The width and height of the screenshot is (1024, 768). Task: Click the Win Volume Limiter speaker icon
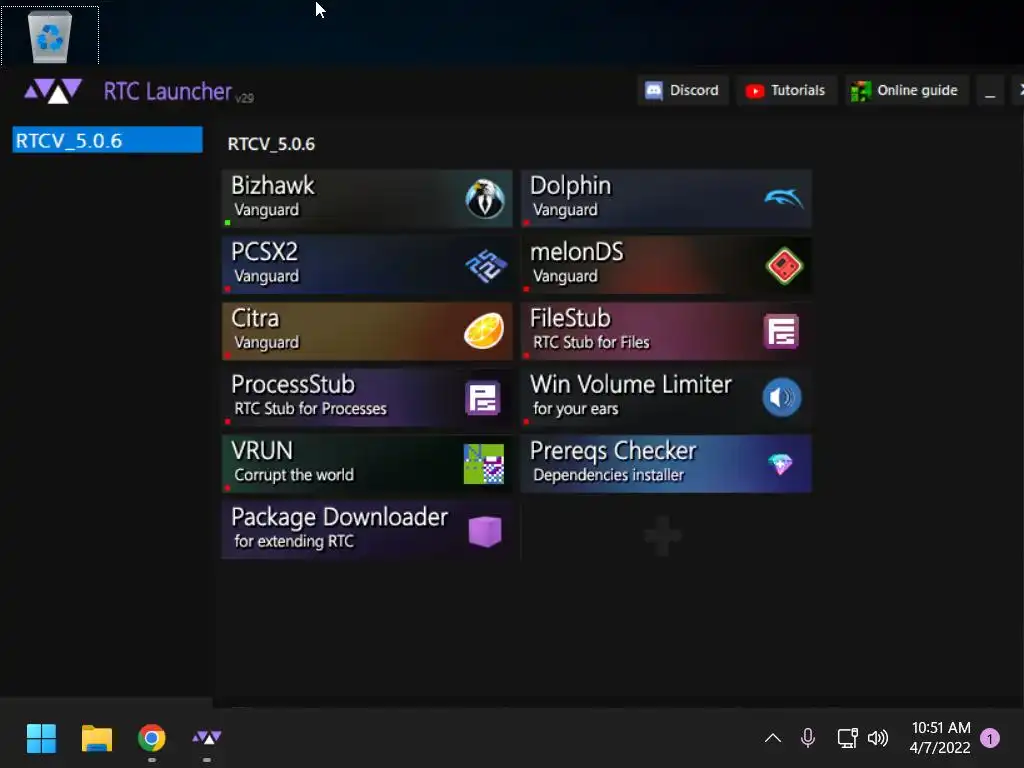(x=782, y=397)
